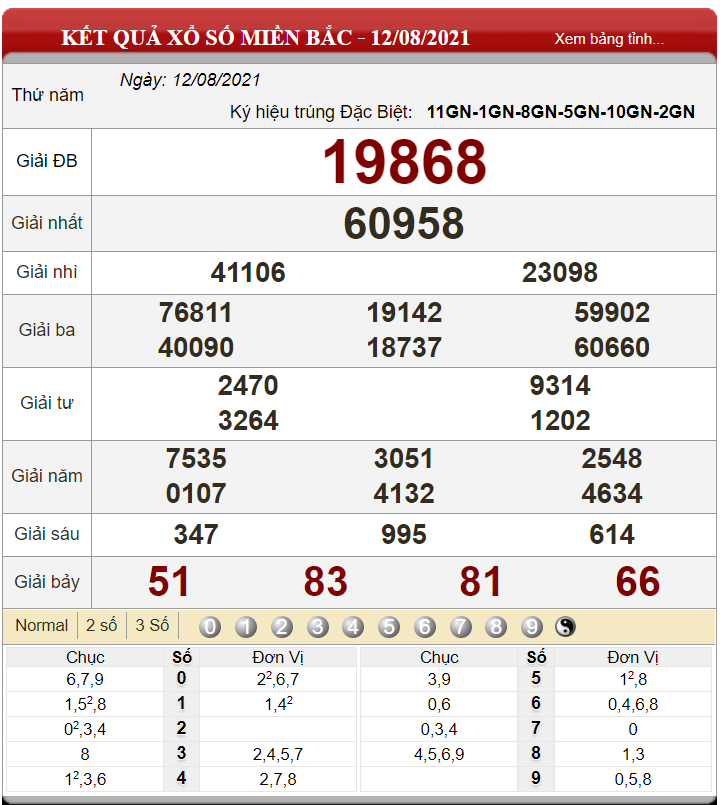Click the yin-yang filter icon
Image resolution: width=724 pixels, height=805 pixels.
point(566,627)
